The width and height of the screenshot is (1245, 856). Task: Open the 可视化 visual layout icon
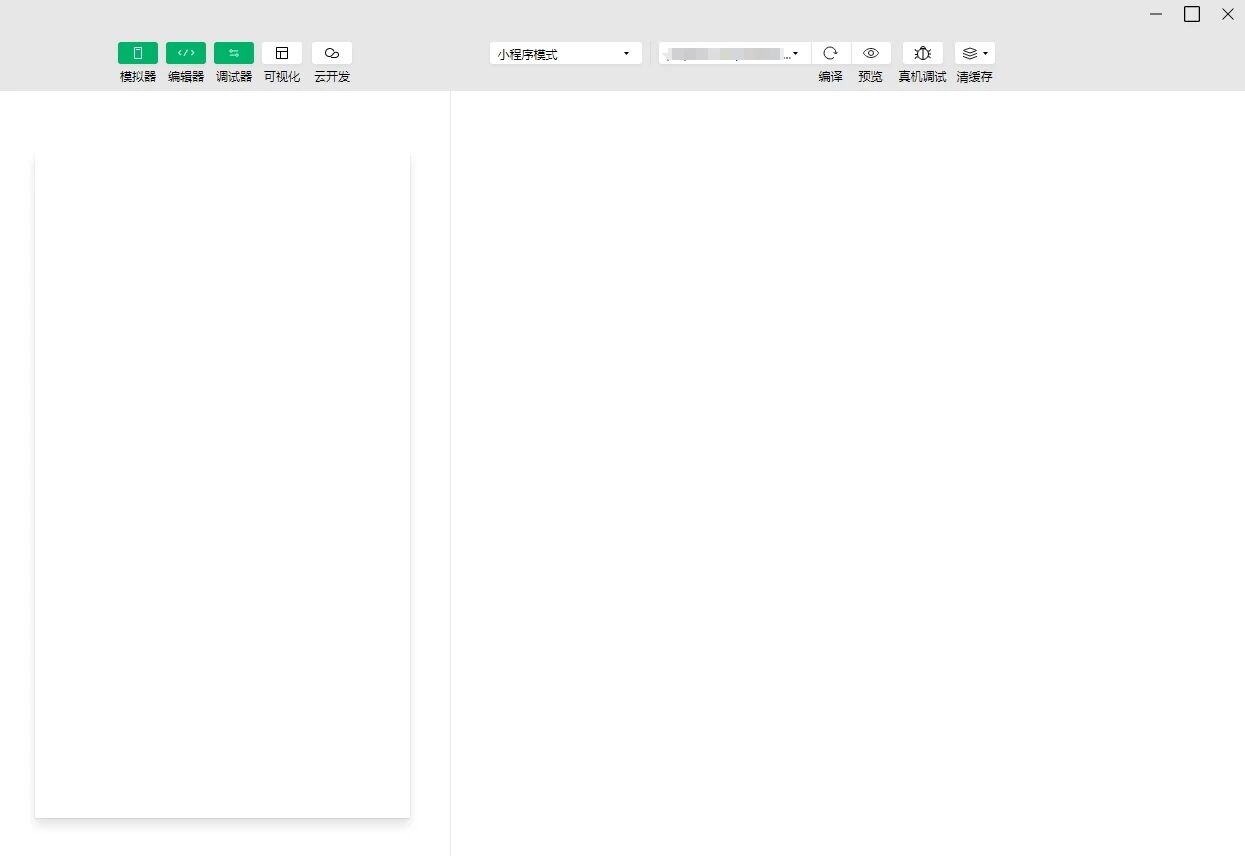pyautogui.click(x=282, y=53)
